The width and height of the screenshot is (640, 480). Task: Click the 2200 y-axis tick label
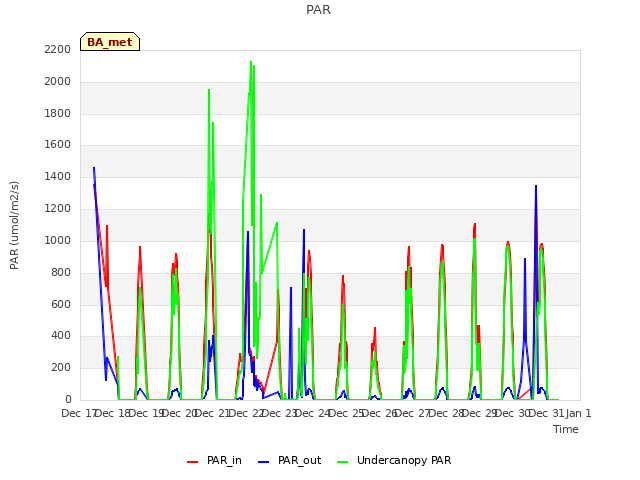click(x=58, y=50)
